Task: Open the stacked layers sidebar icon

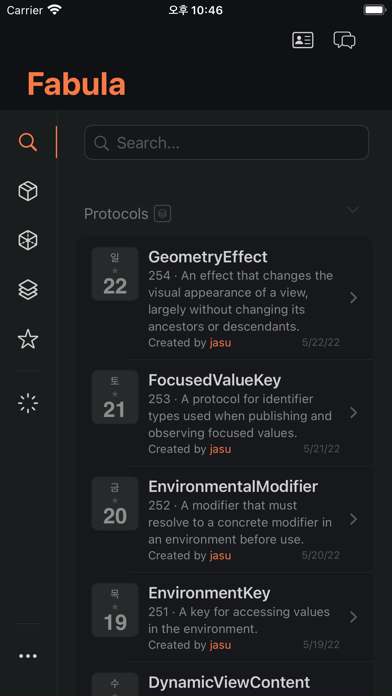Action: click(x=28, y=290)
